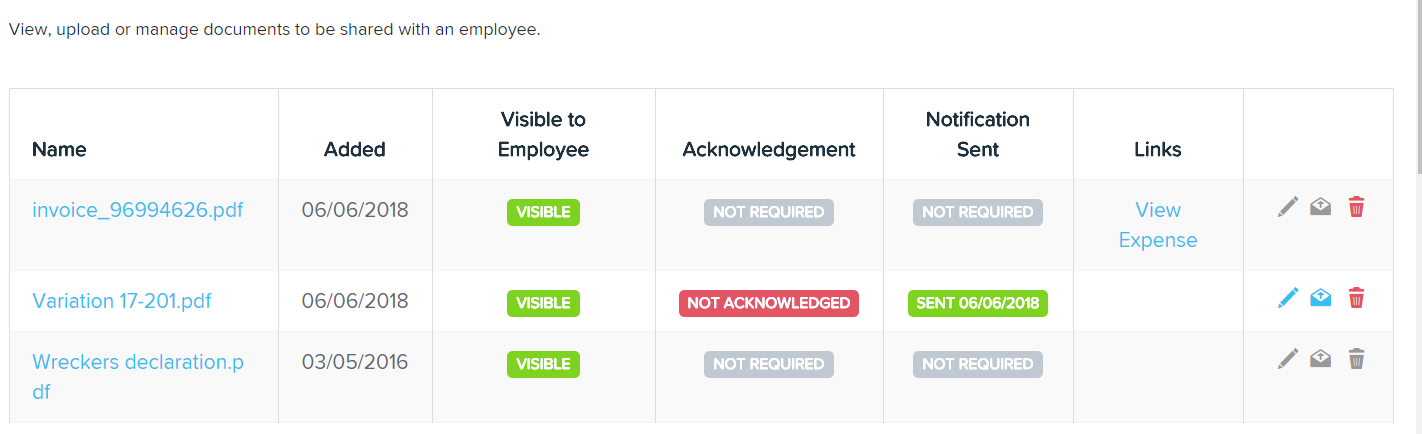Edit the Wreckers declaration document with the pencil icon
Screen dimensions: 1422x434
click(1288, 358)
